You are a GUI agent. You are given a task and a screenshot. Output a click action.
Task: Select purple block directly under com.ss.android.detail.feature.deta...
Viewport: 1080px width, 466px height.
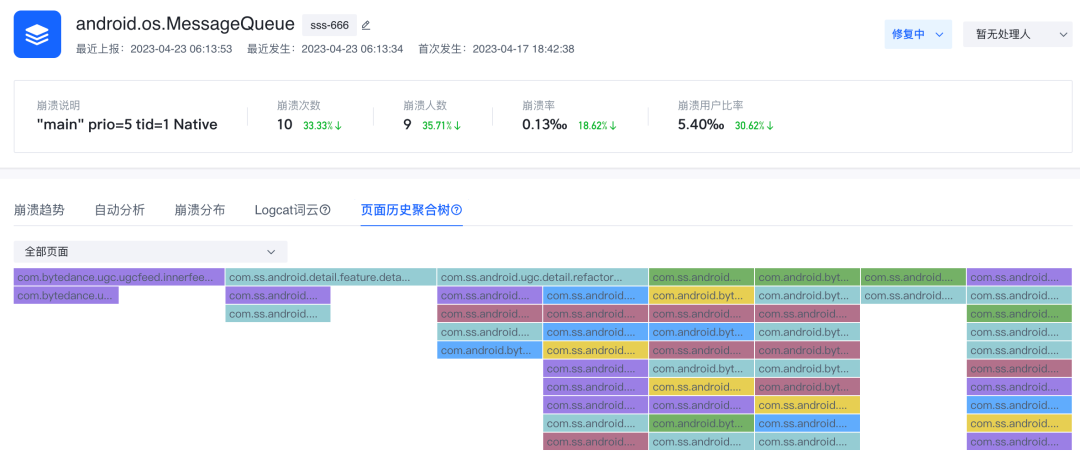point(278,295)
